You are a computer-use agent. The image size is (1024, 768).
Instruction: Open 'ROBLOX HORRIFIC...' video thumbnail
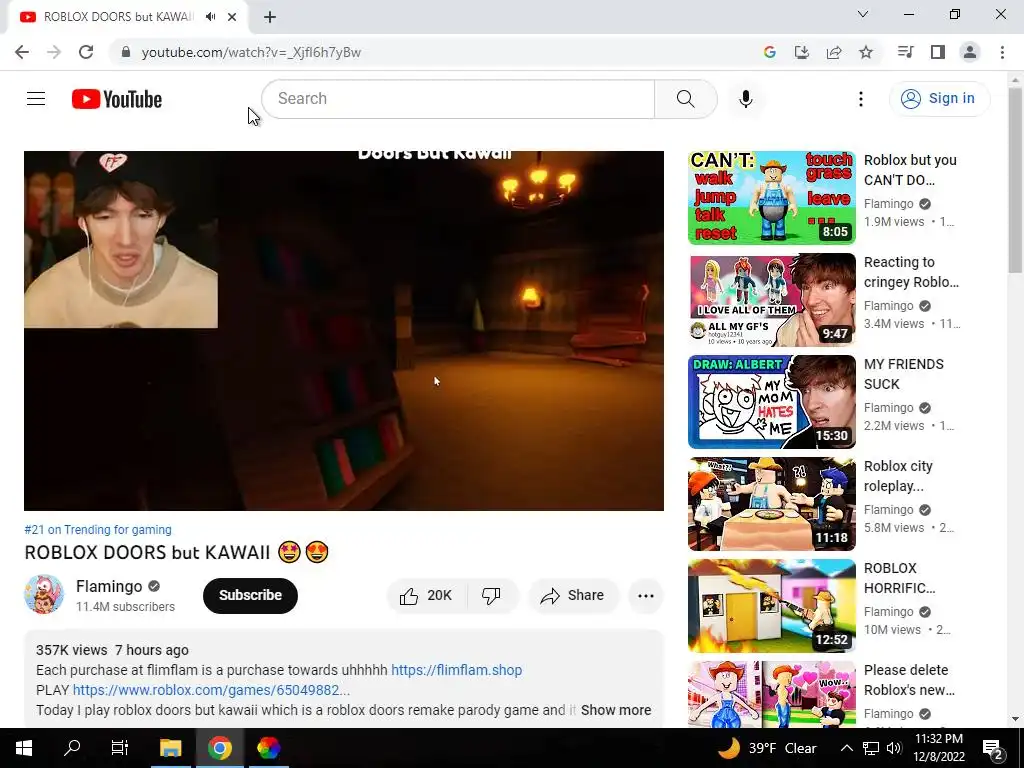(x=771, y=605)
